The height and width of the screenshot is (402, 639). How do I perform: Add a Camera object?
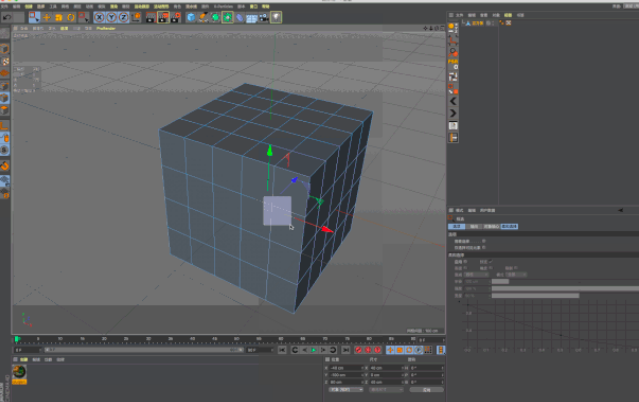(264, 17)
